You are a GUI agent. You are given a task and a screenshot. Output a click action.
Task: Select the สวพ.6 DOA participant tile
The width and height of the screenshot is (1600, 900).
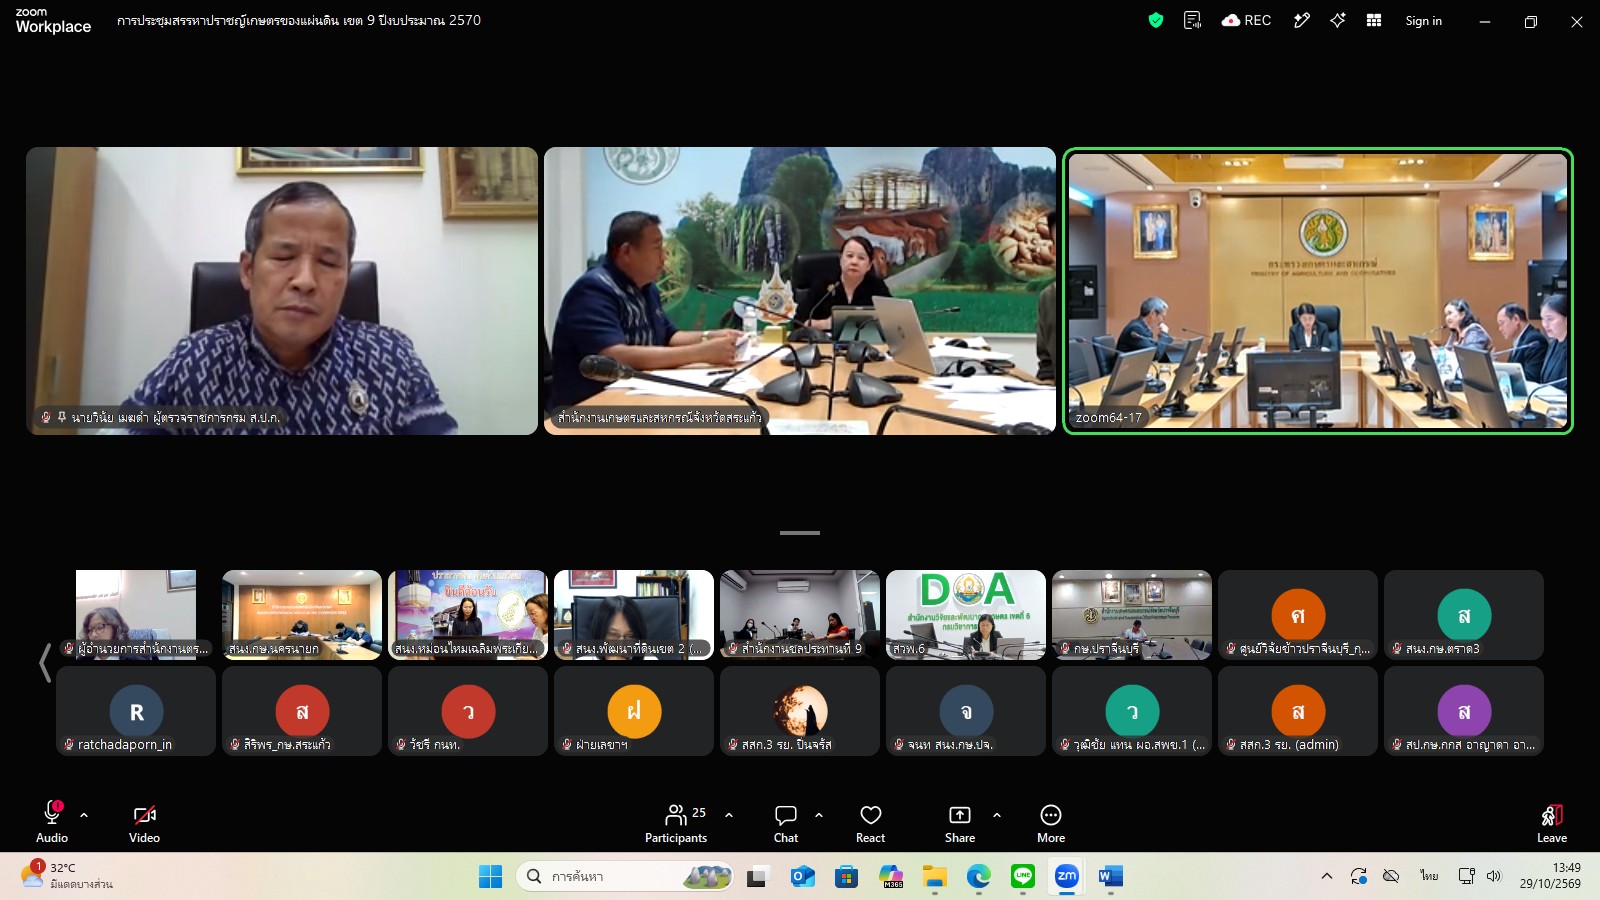[966, 615]
